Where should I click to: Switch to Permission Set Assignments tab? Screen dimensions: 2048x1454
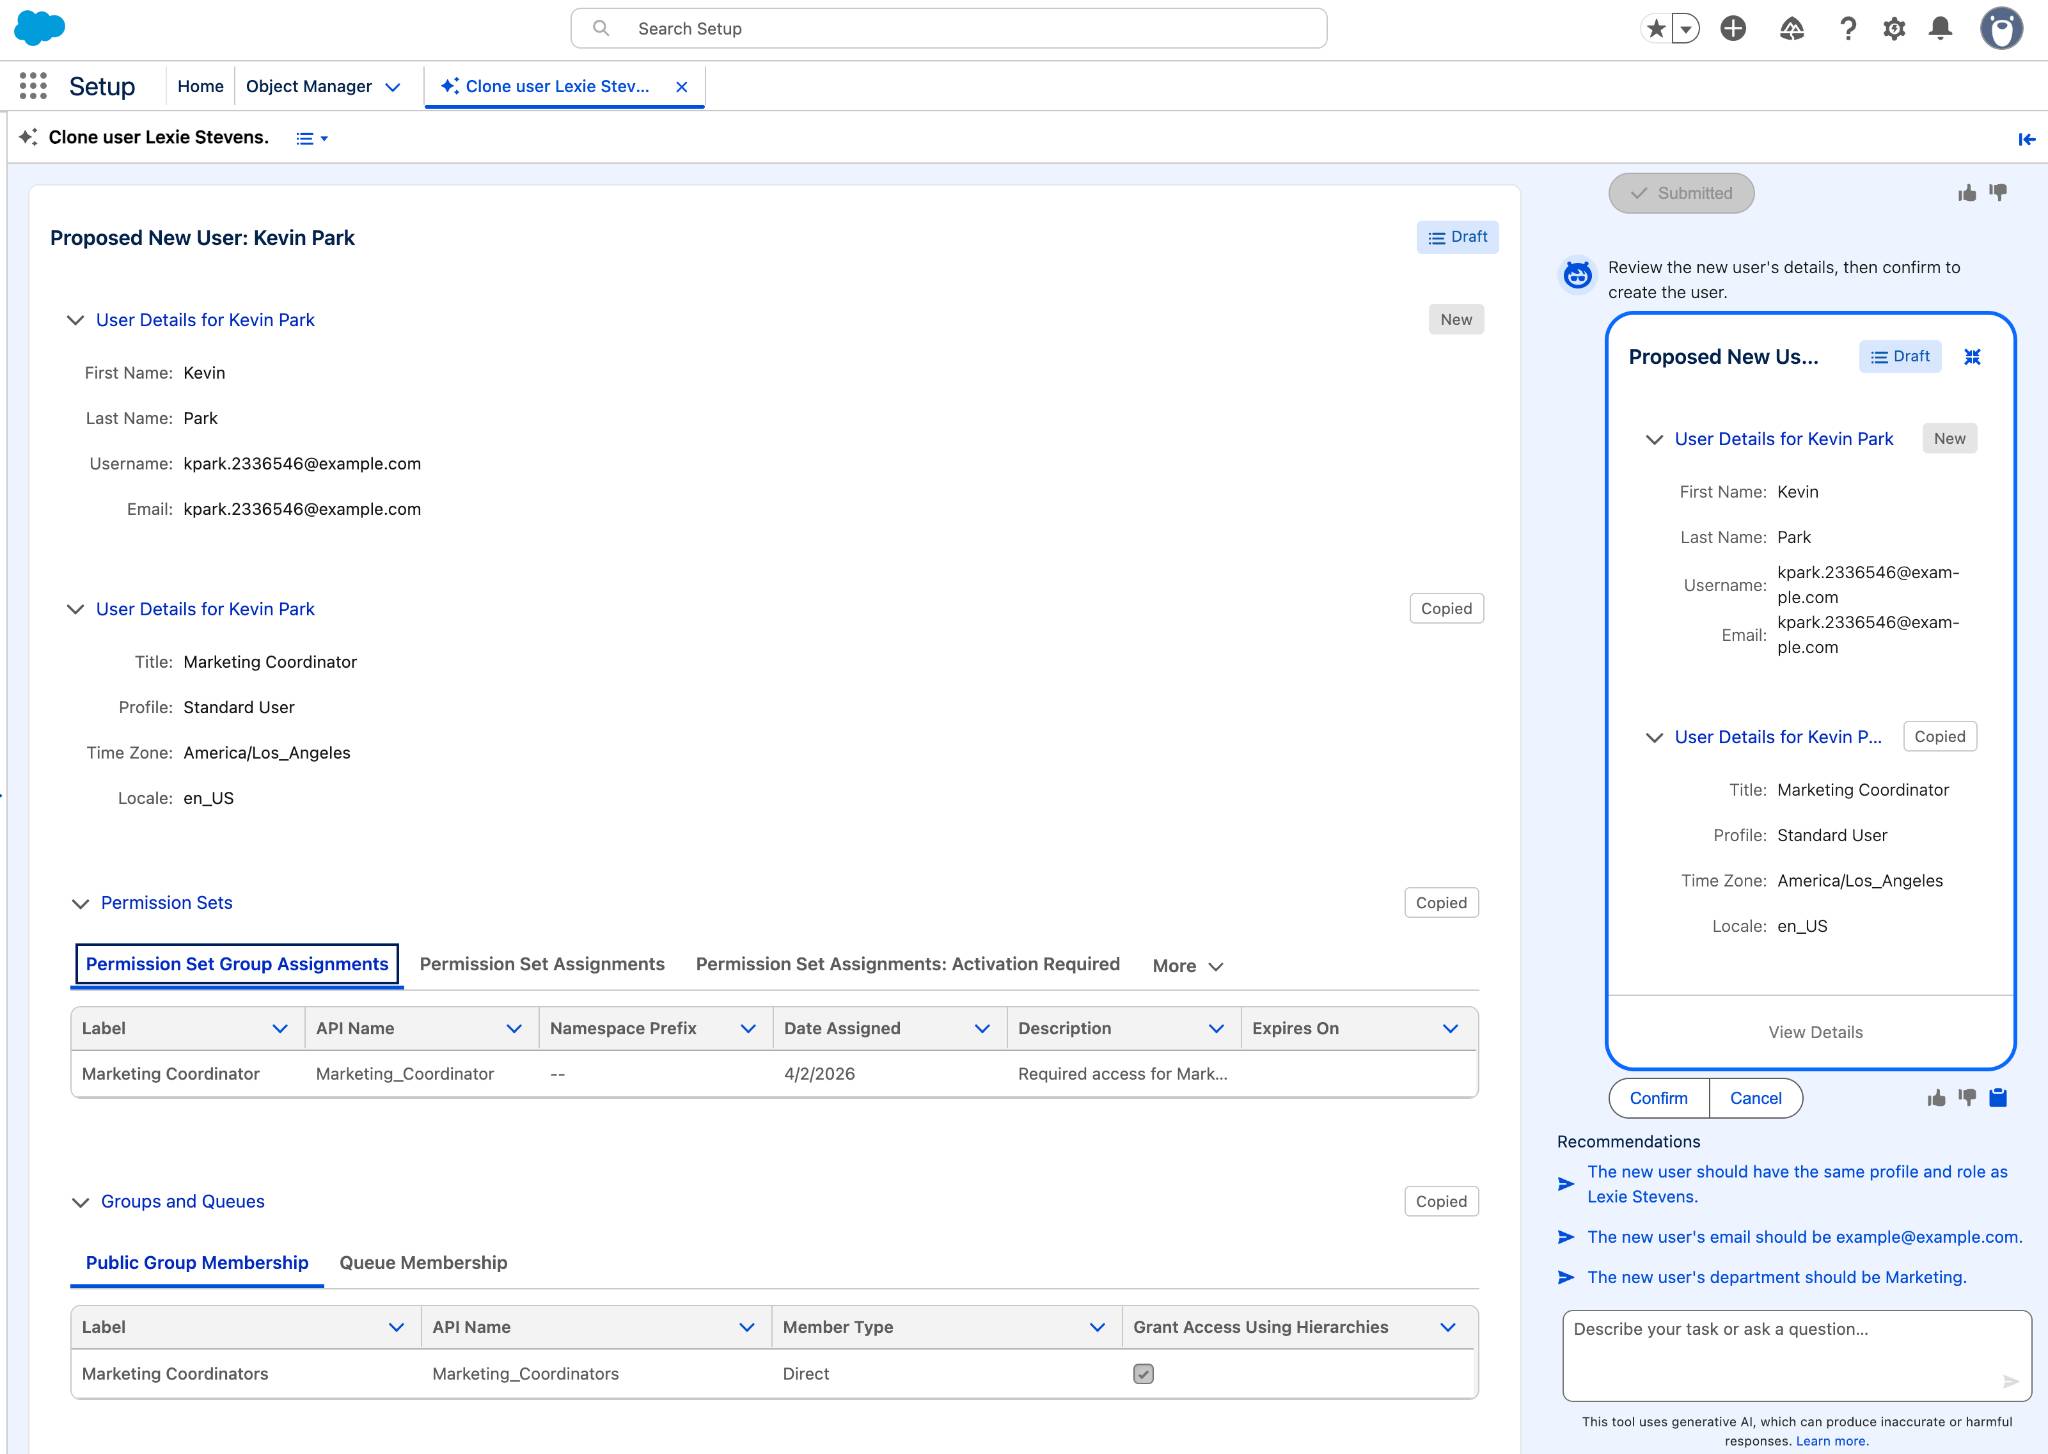pyautogui.click(x=542, y=964)
